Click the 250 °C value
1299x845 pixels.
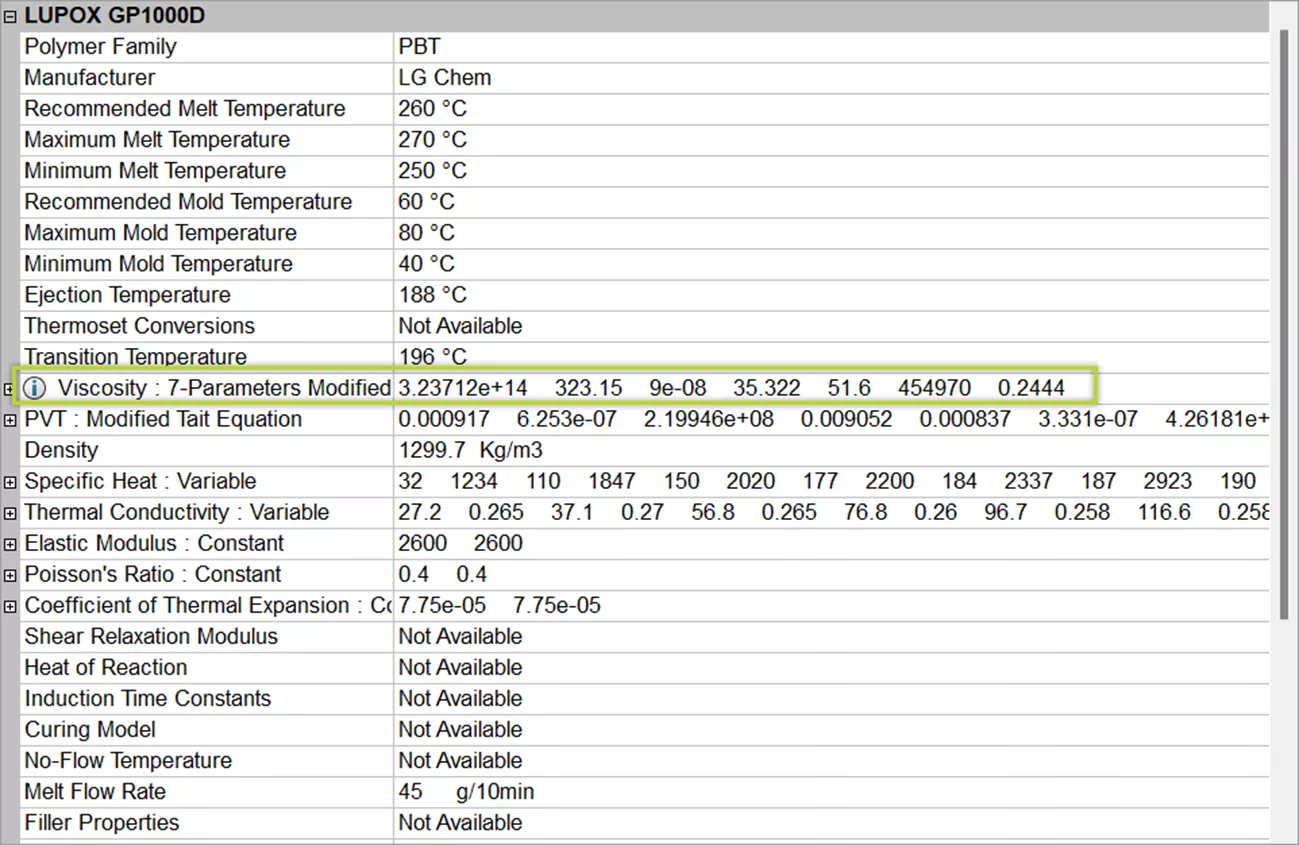(432, 171)
